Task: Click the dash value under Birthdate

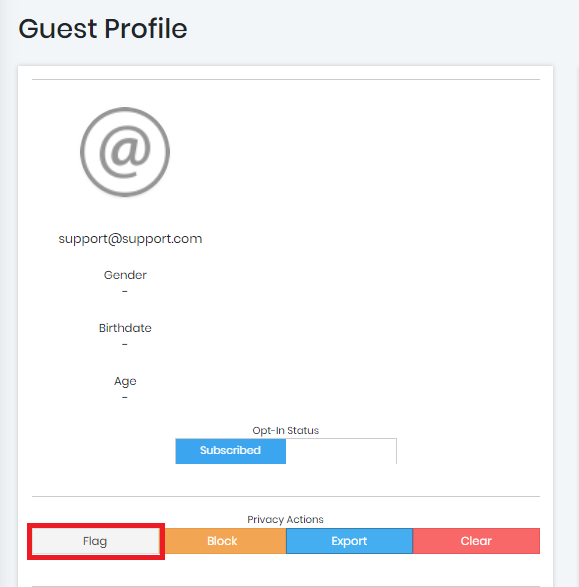Action: click(125, 344)
